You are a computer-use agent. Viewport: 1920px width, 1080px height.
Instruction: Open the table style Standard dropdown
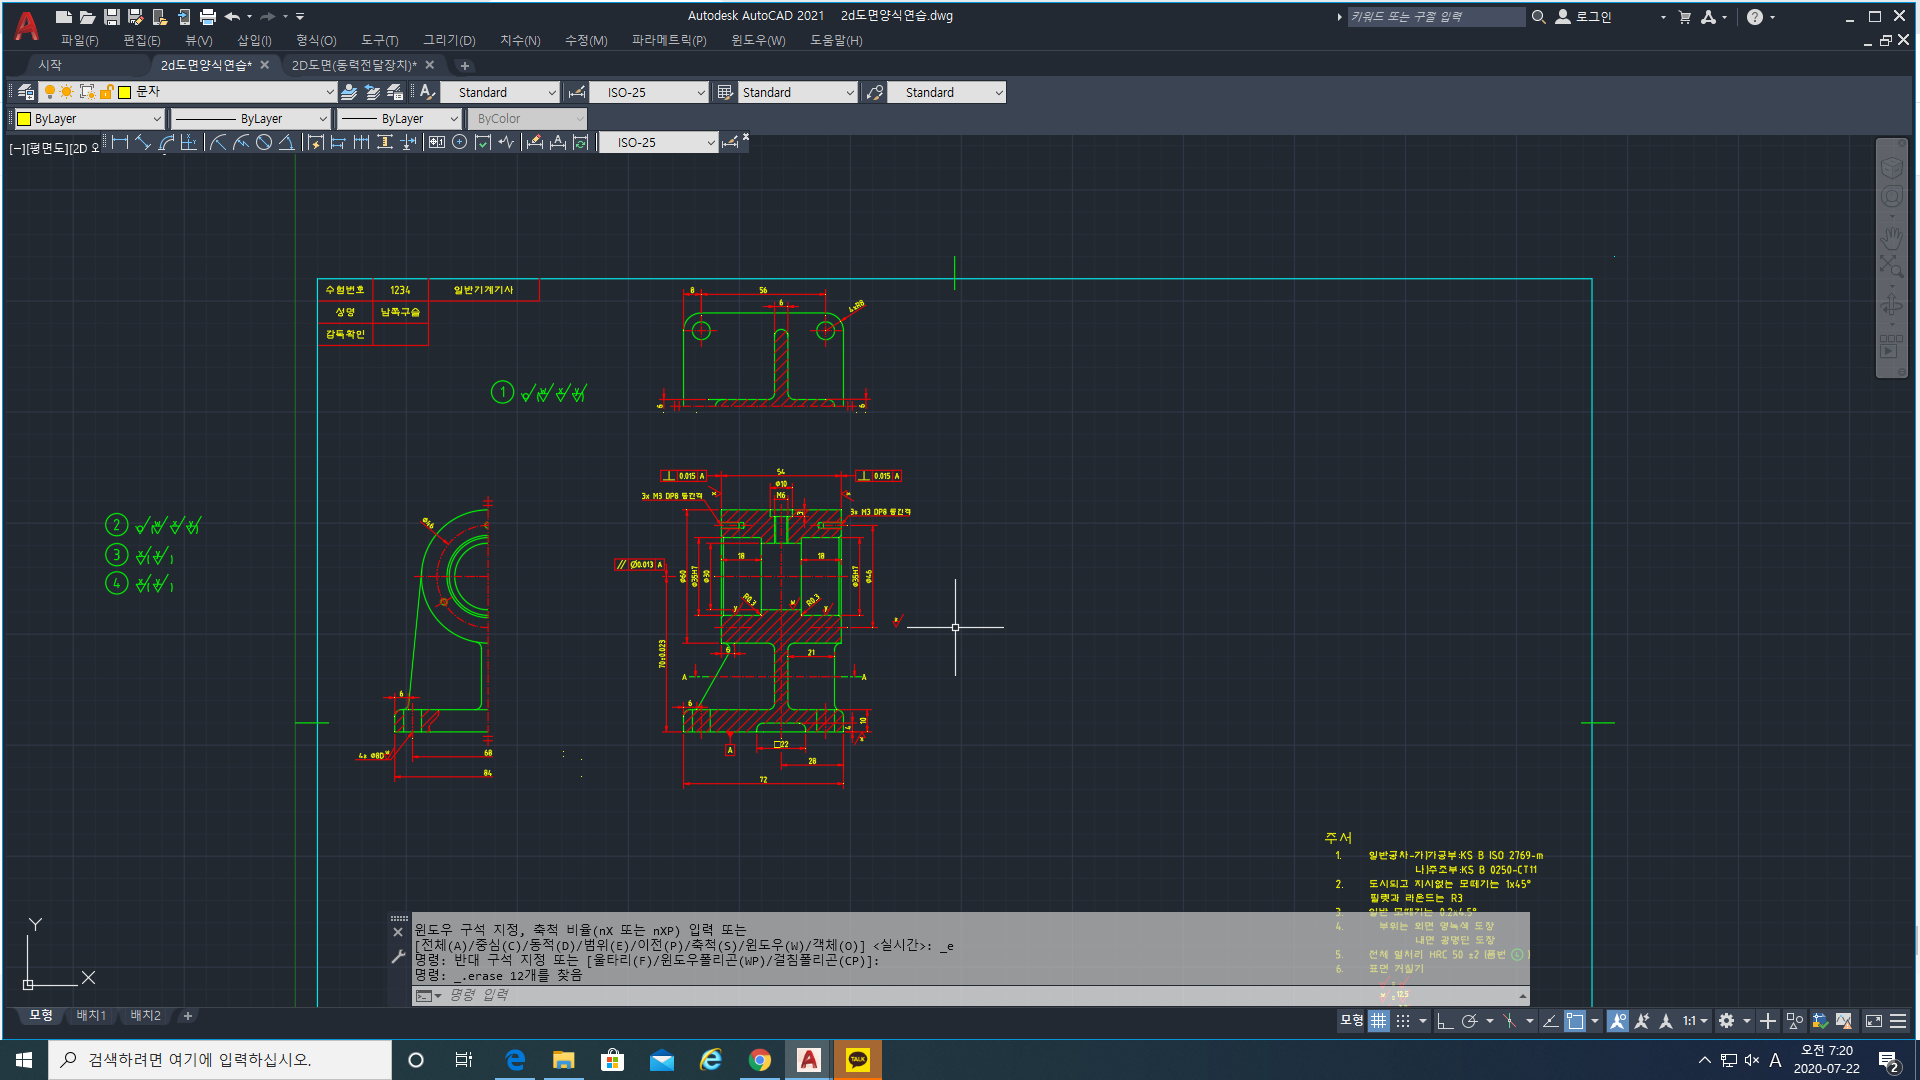pyautogui.click(x=798, y=92)
